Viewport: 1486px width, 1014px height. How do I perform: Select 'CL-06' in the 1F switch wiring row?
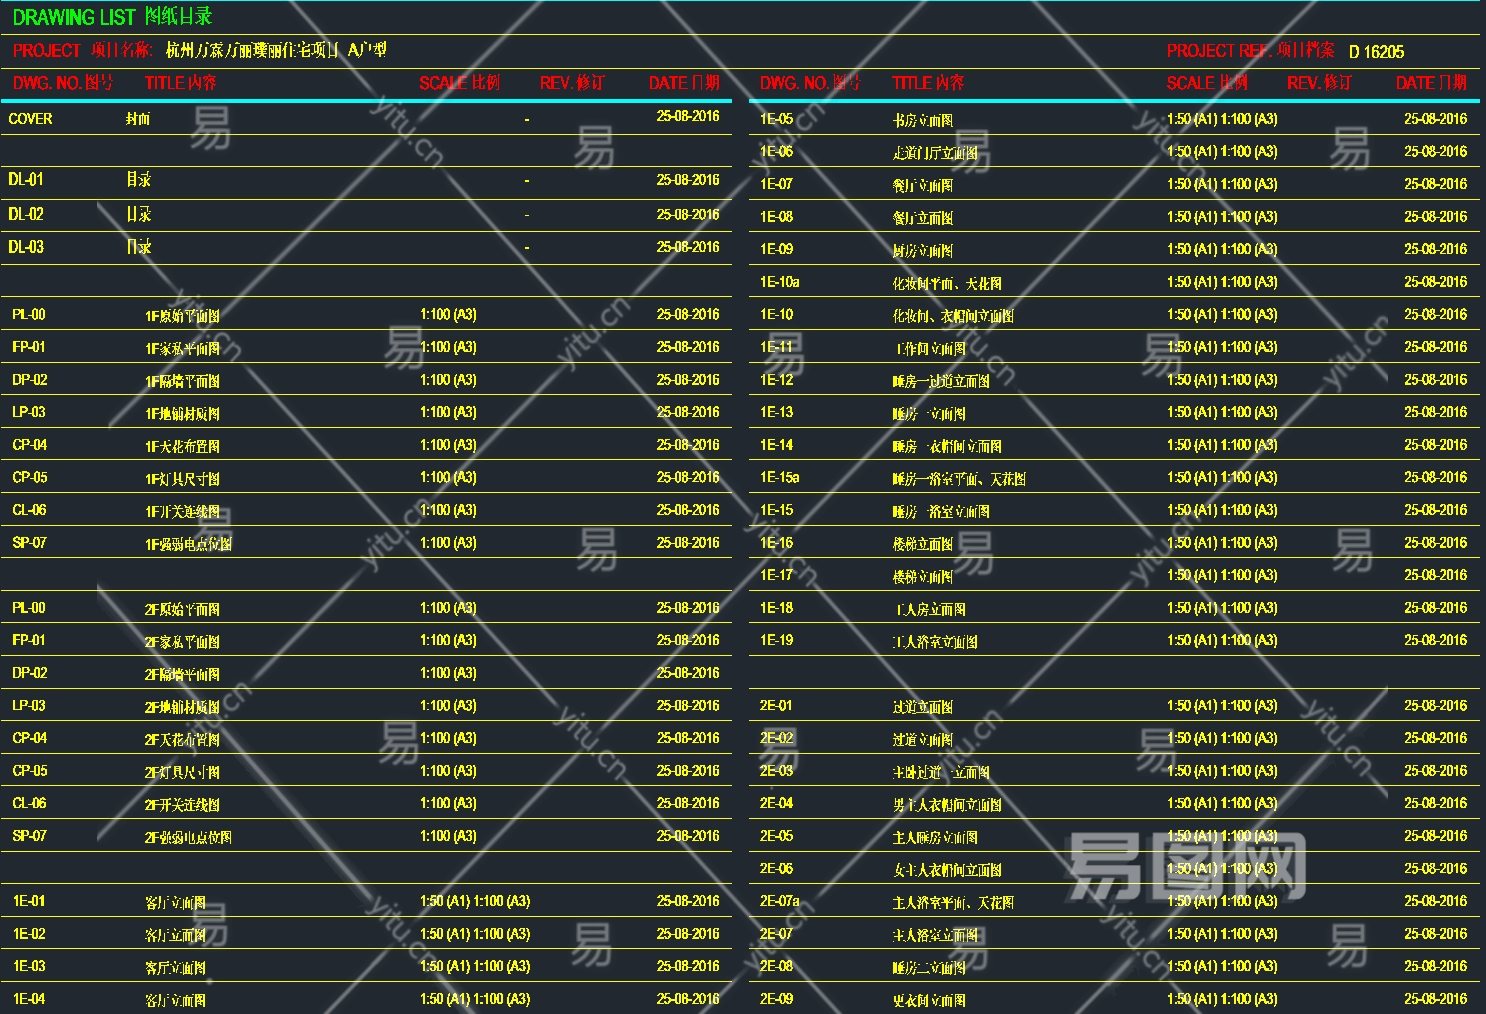[29, 510]
